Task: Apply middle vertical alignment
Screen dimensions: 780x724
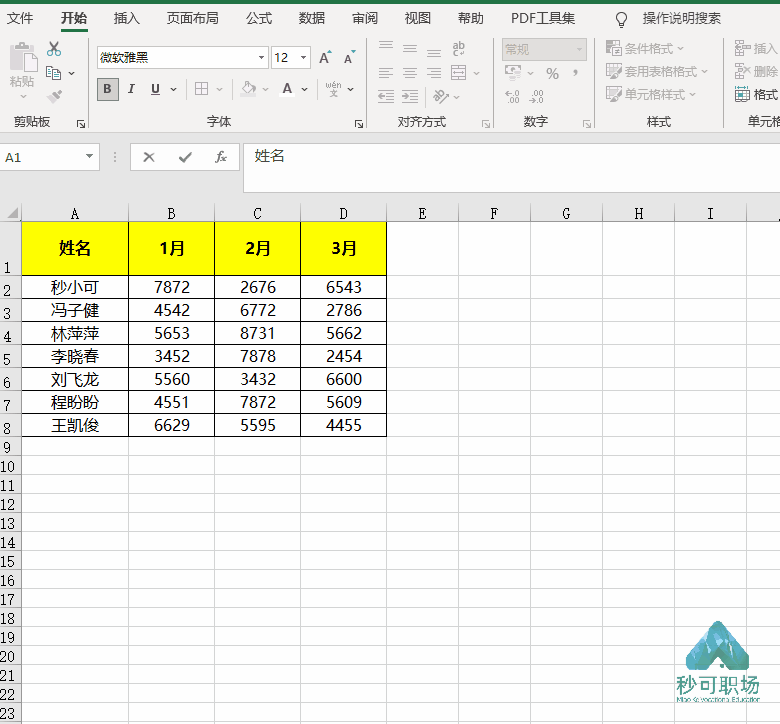Action: (x=410, y=48)
